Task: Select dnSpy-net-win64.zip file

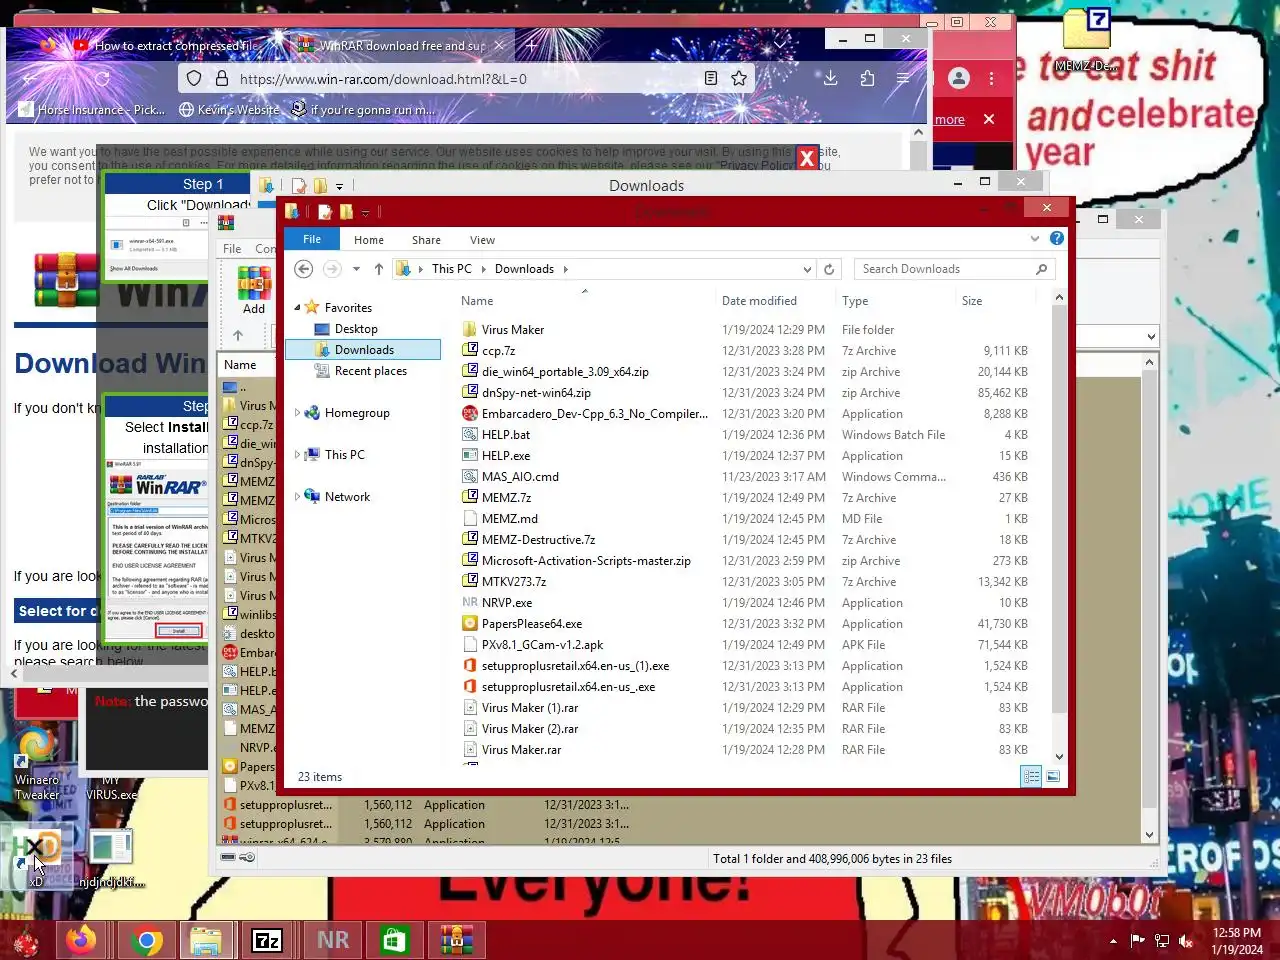Action: tap(536, 393)
